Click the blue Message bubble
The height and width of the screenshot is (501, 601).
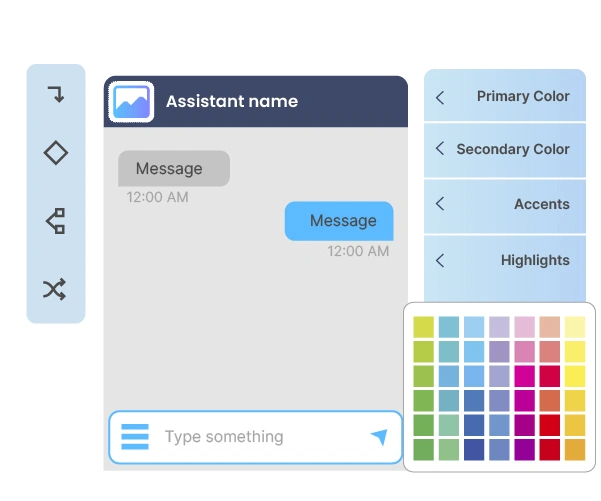[339, 221]
